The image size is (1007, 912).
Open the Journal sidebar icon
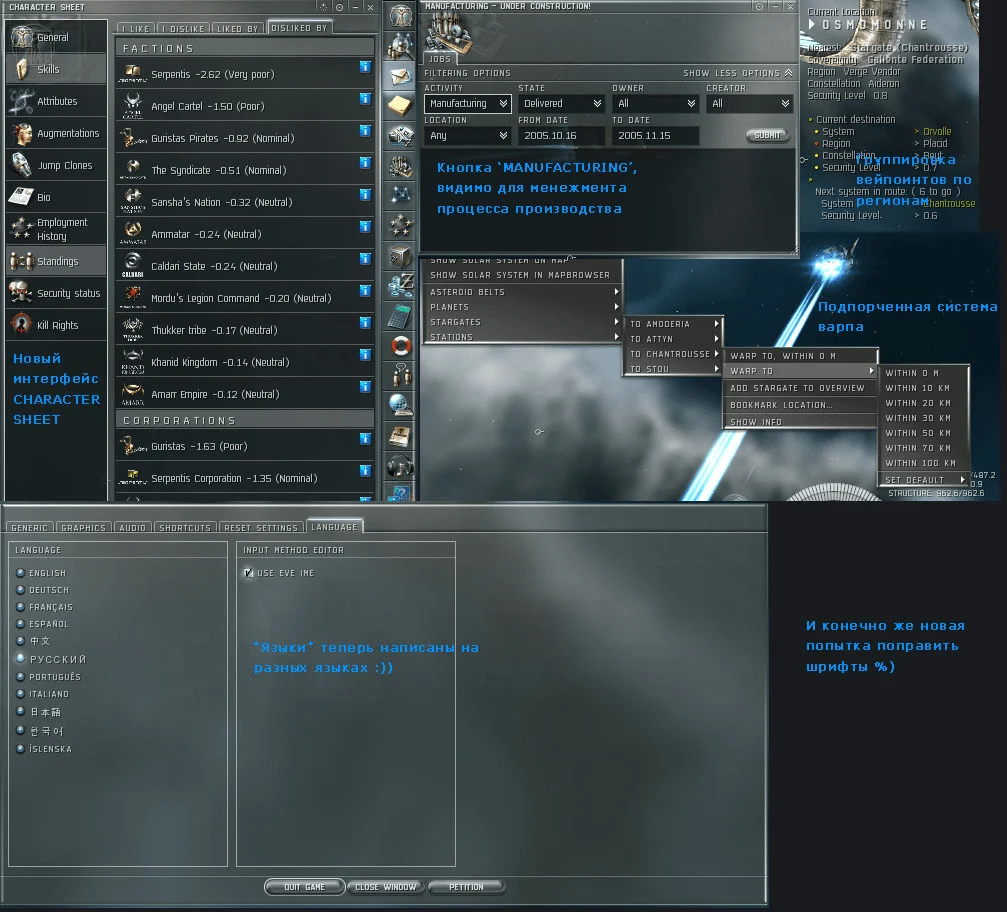point(401,436)
